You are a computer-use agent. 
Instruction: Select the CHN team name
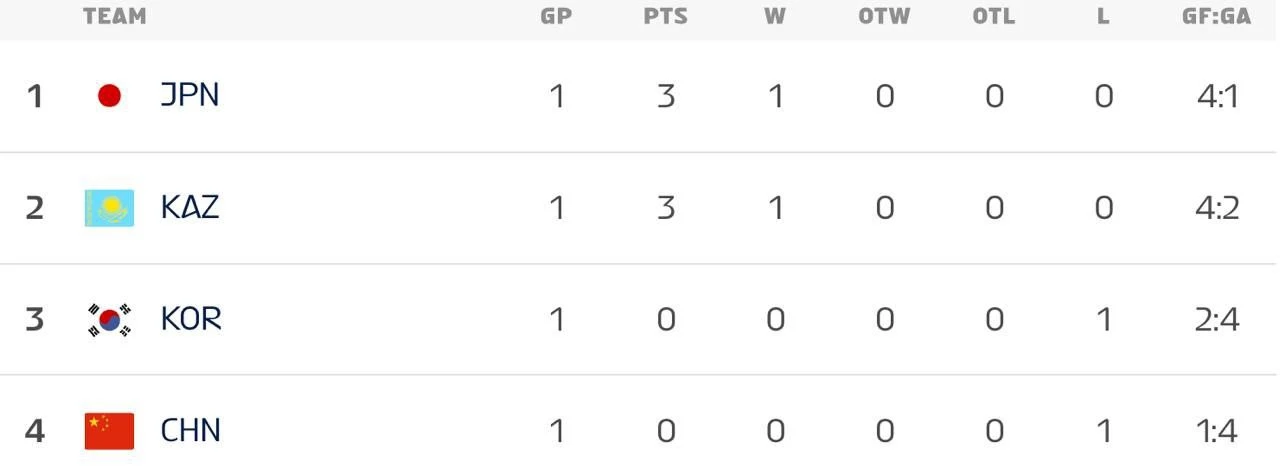pos(191,431)
